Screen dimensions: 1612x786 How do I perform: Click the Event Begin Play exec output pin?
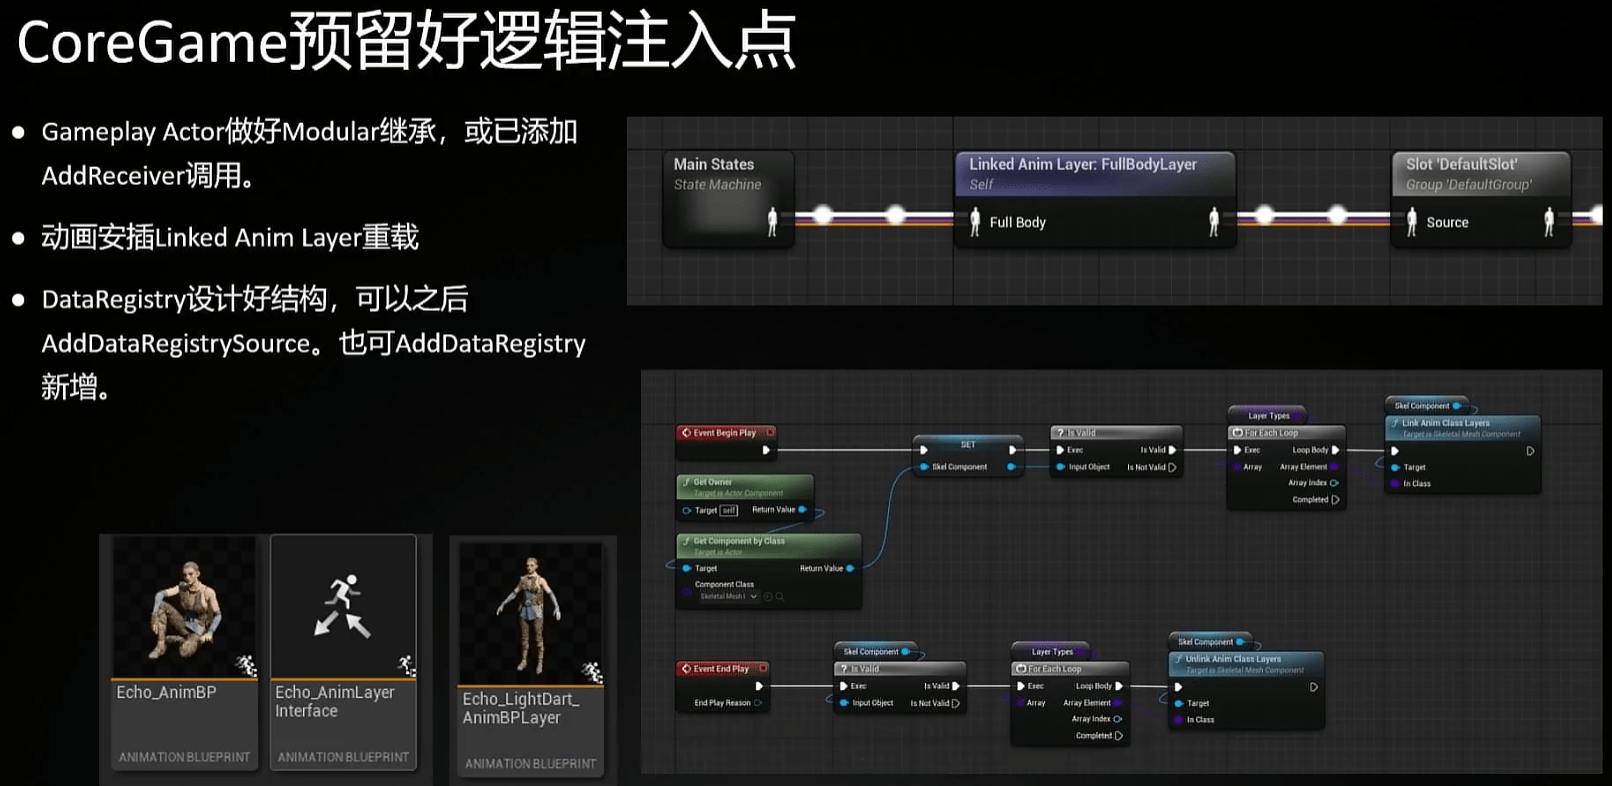(766, 450)
